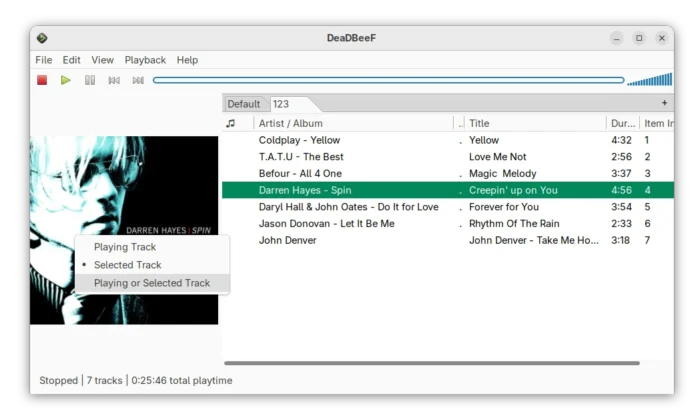The width and height of the screenshot is (700, 414).
Task: Click the music note playing column header
Action: [231, 123]
